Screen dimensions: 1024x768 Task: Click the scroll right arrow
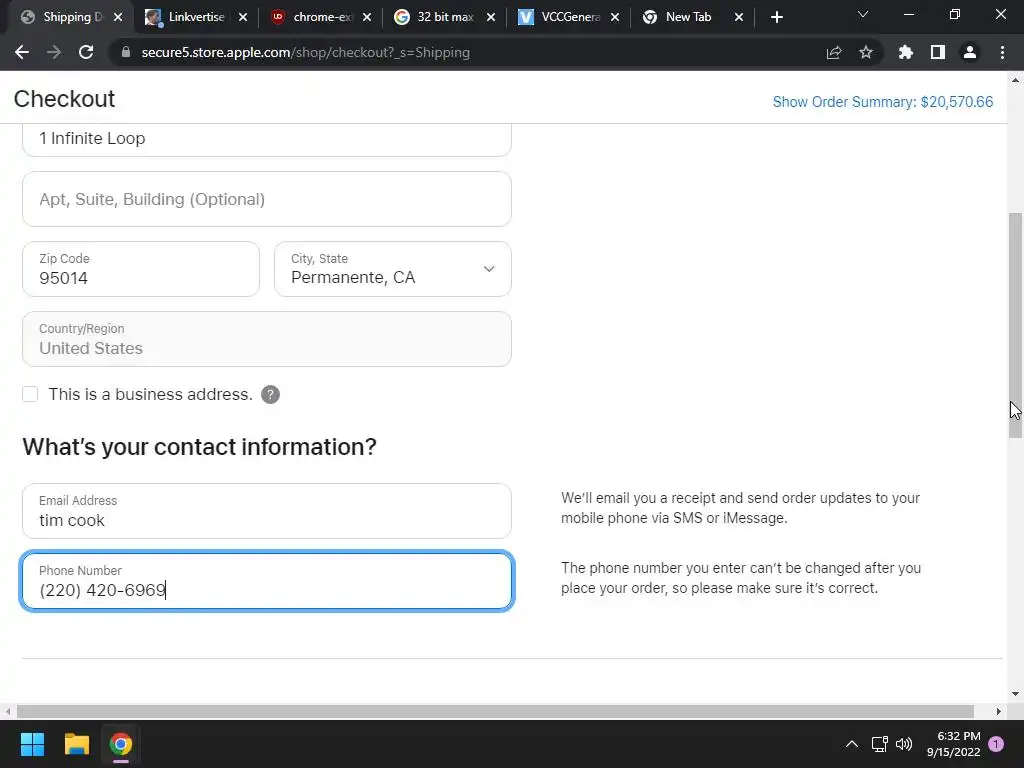click(x=998, y=711)
